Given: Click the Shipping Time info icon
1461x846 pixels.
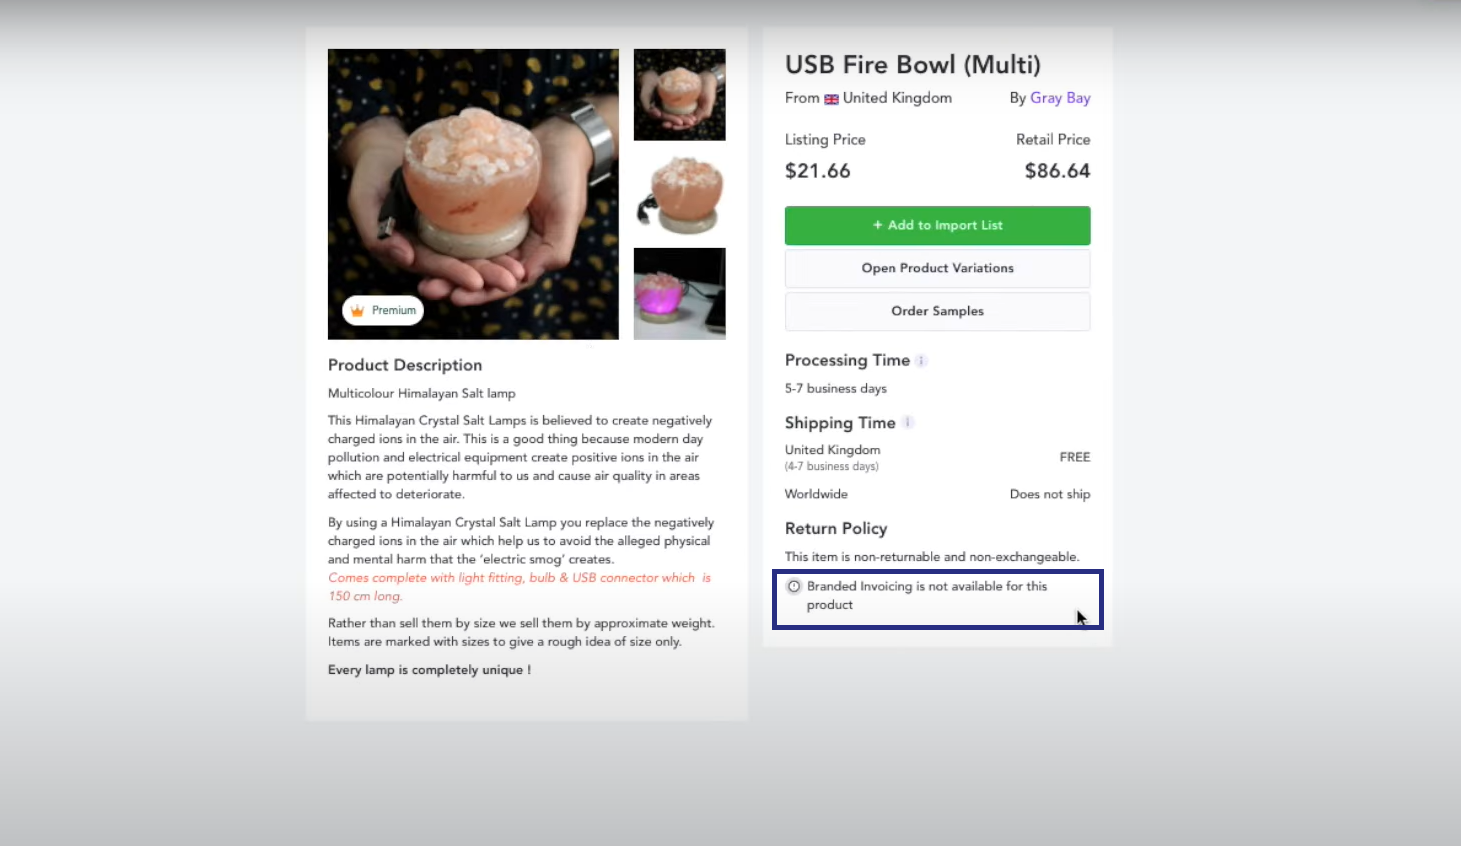Looking at the screenshot, I should point(907,423).
